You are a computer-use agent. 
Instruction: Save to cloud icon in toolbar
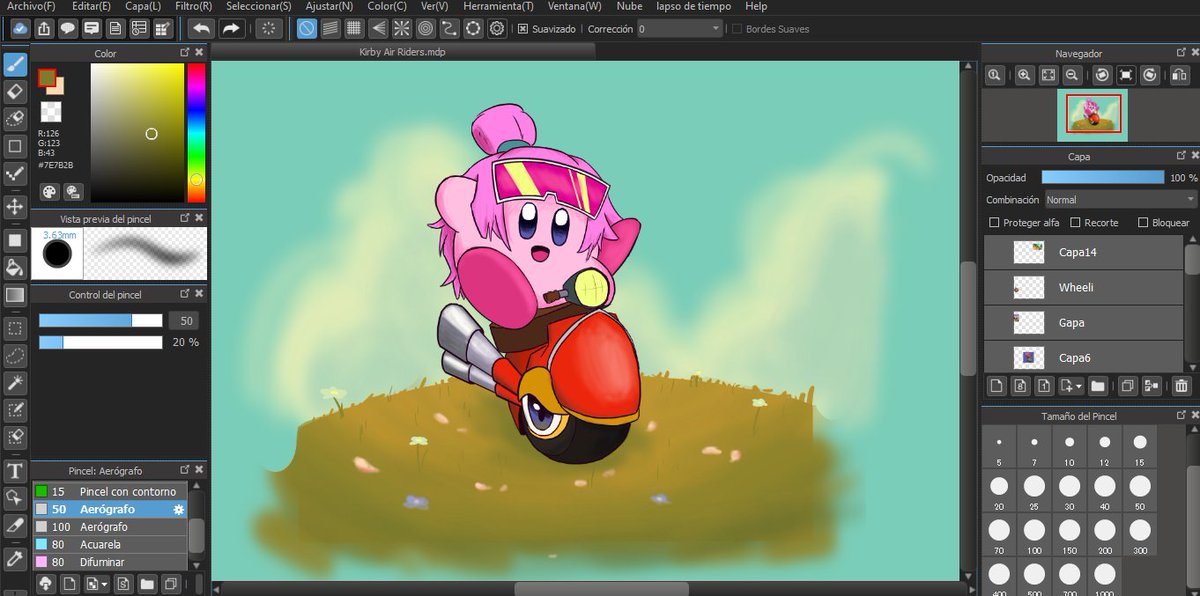(21, 29)
